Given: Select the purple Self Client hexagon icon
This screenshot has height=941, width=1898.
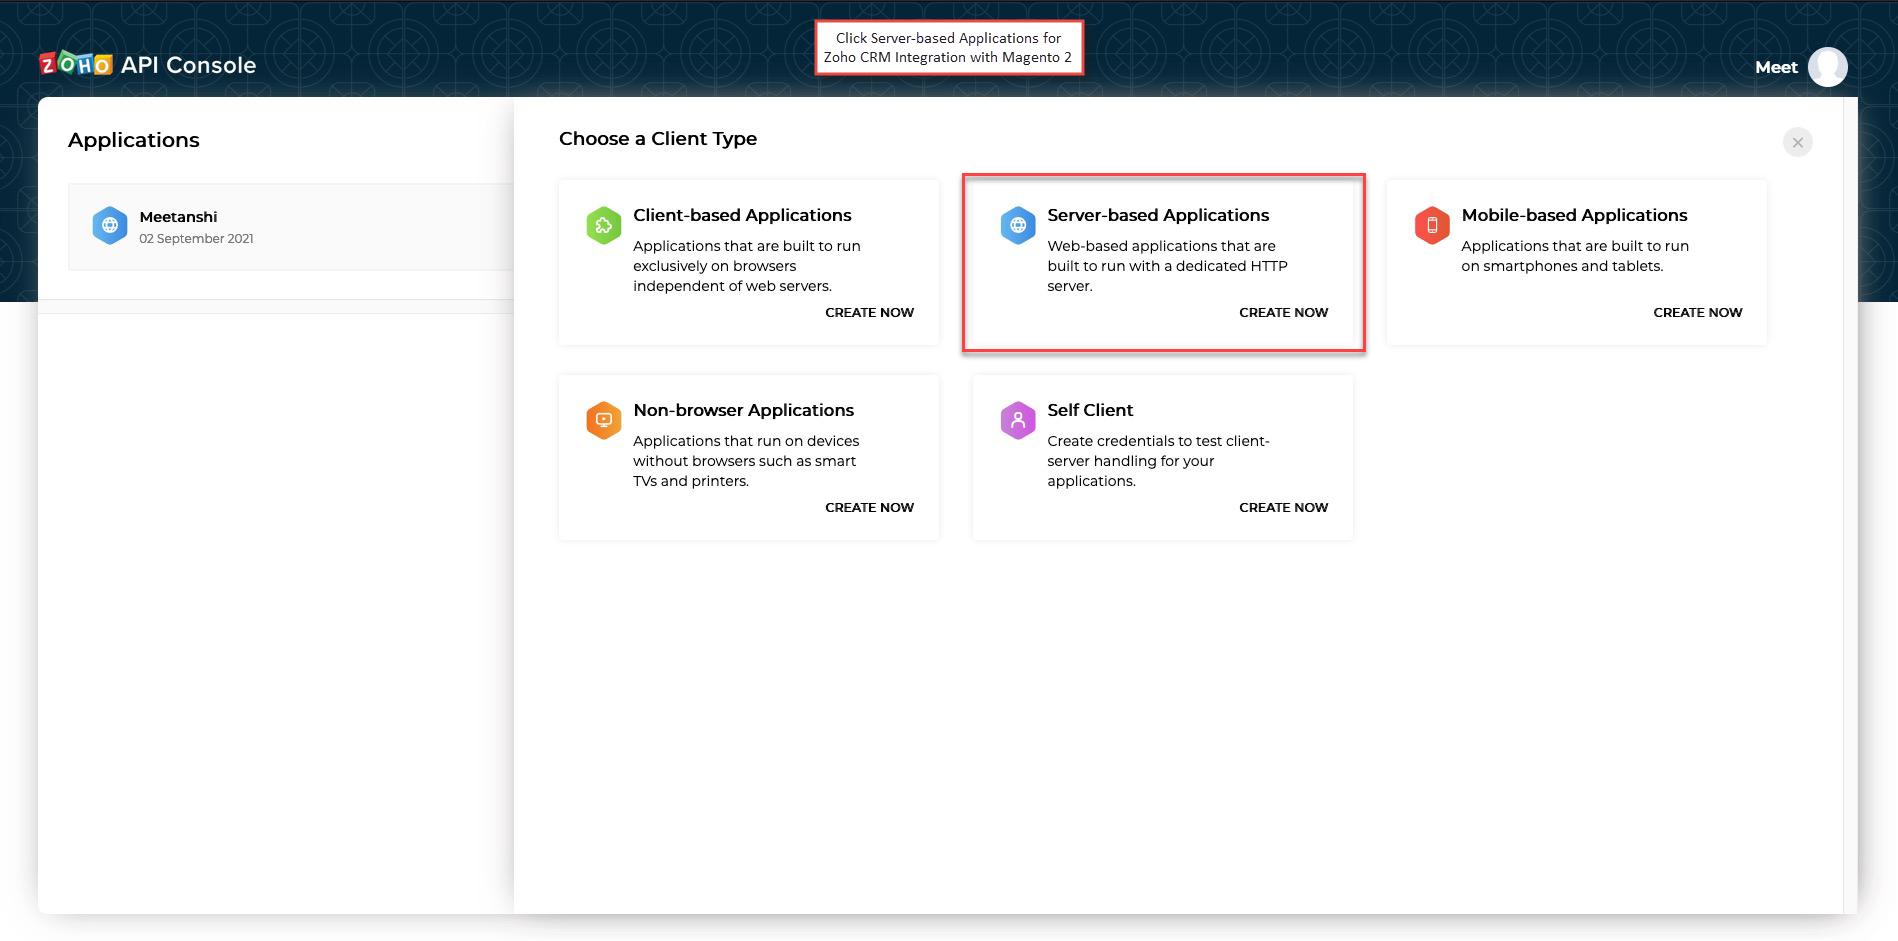Looking at the screenshot, I should tap(1017, 420).
